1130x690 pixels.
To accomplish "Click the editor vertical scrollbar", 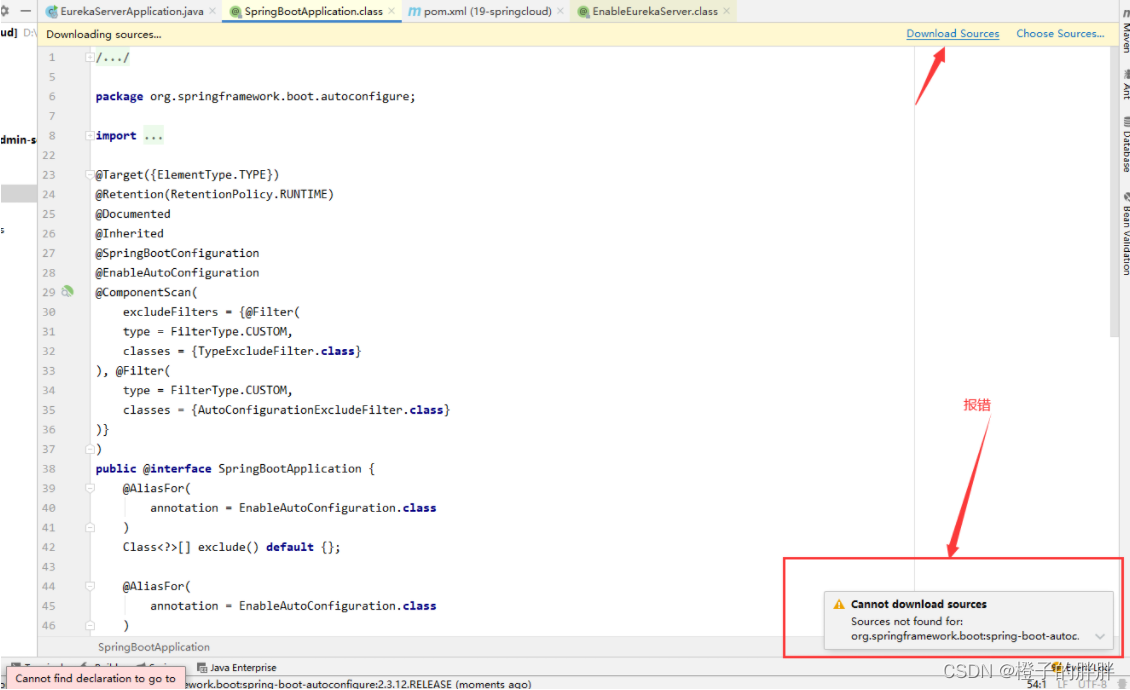I will click(1114, 191).
